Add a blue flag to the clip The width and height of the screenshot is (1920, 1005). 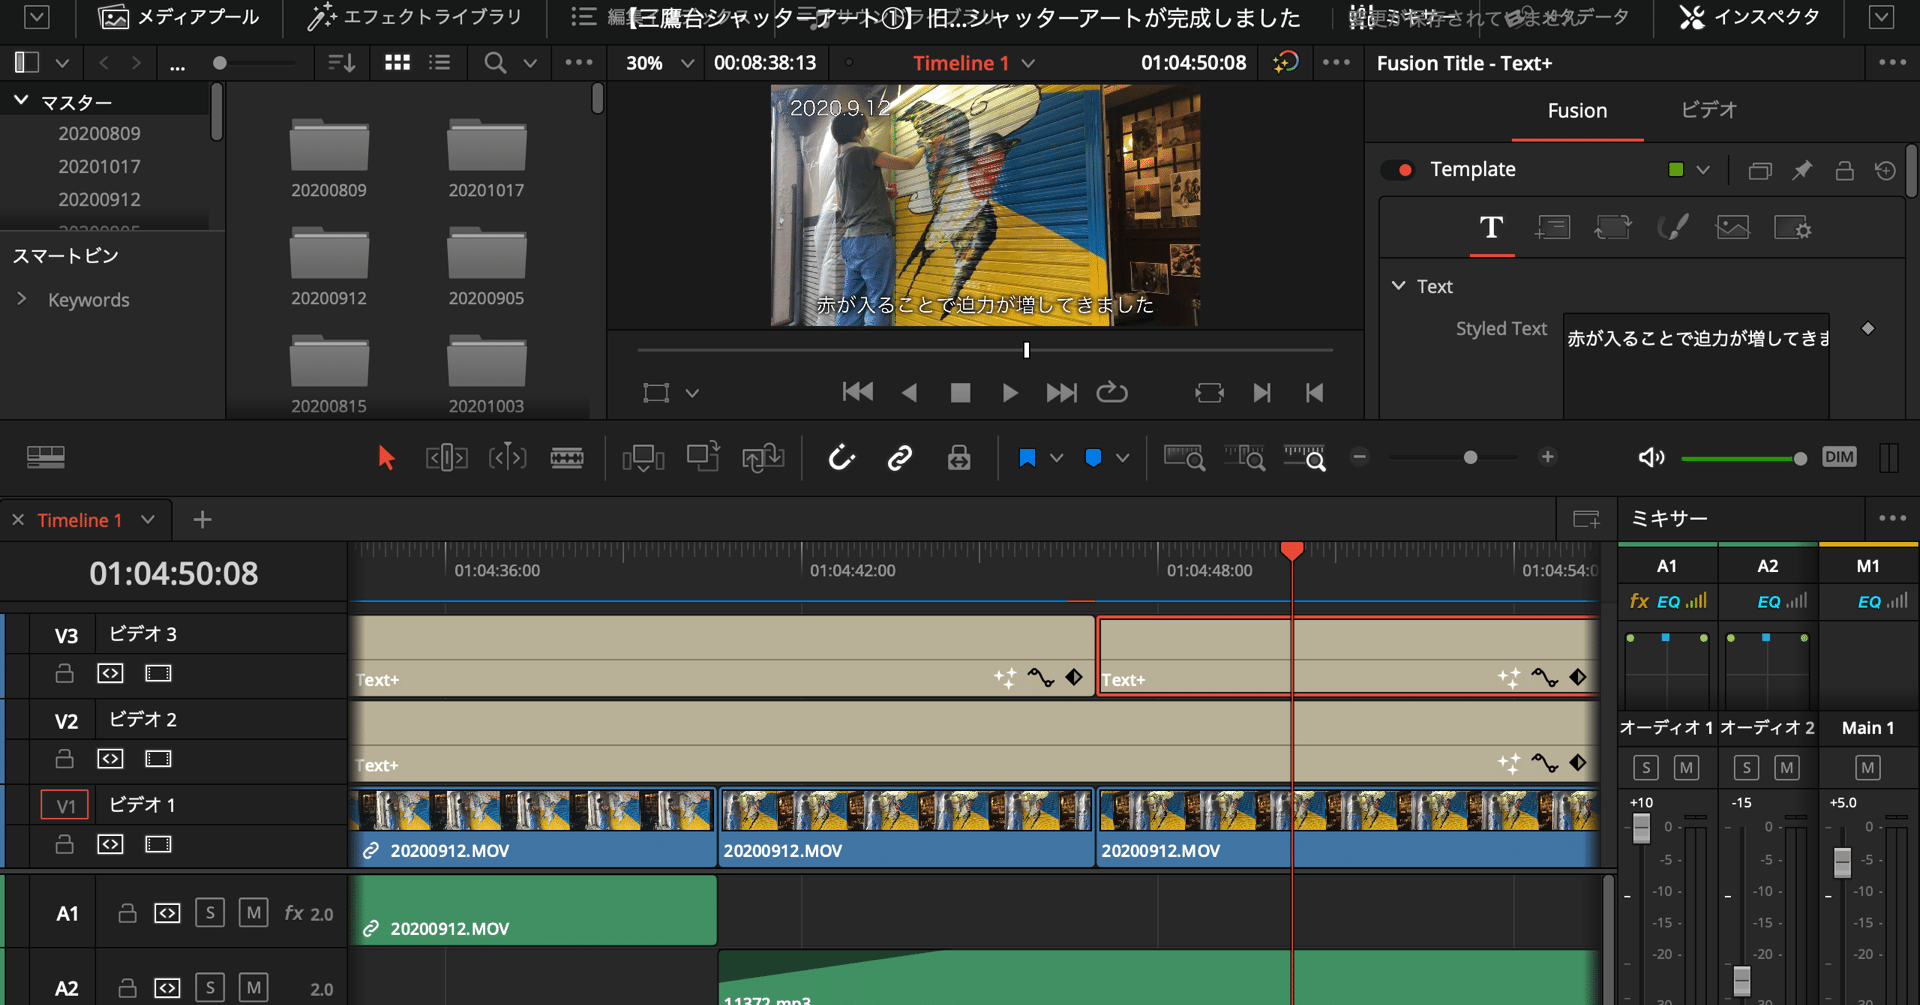coord(1027,458)
